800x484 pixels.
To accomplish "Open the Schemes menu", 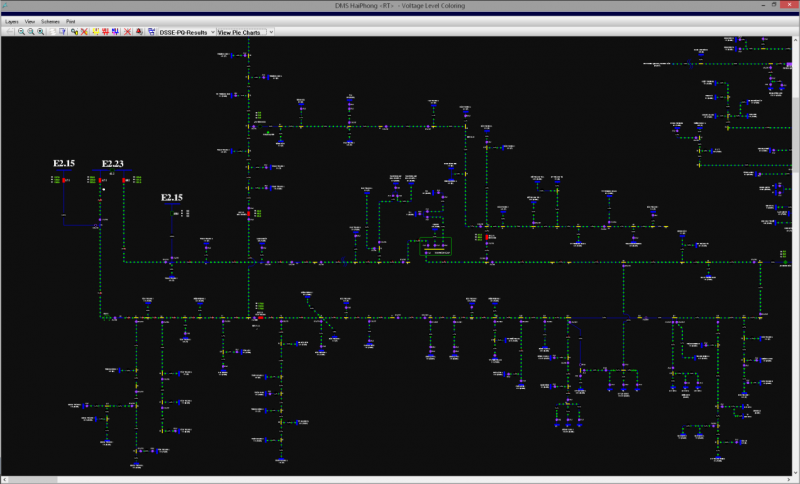I will point(50,21).
